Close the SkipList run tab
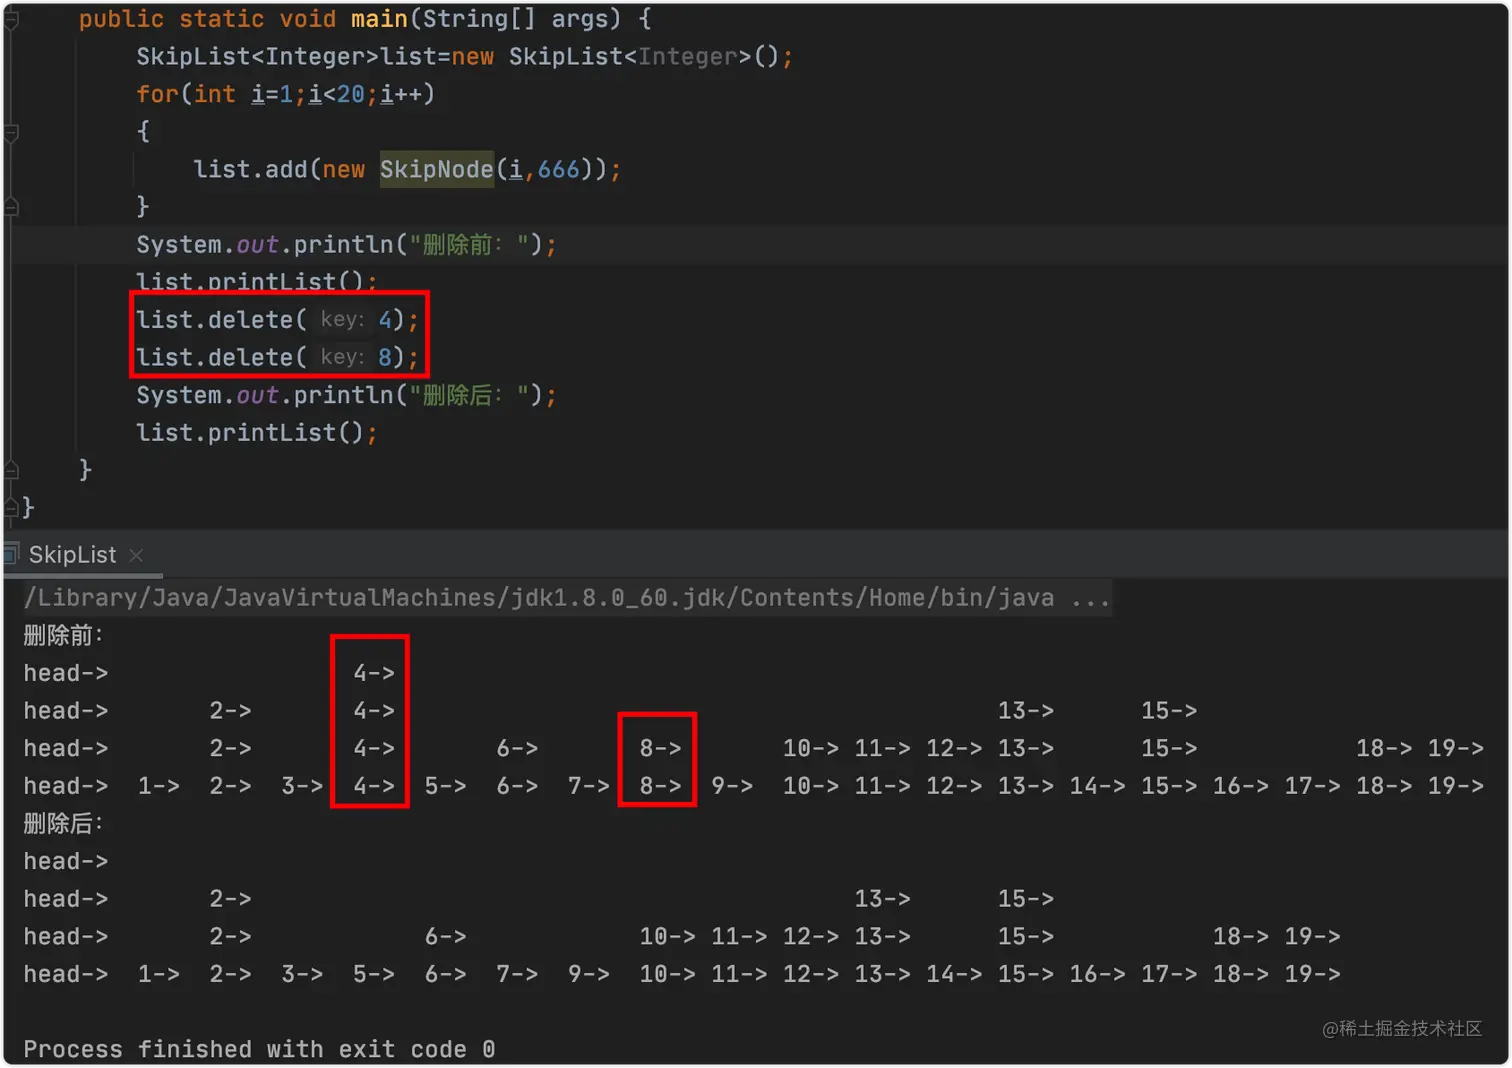 point(136,555)
